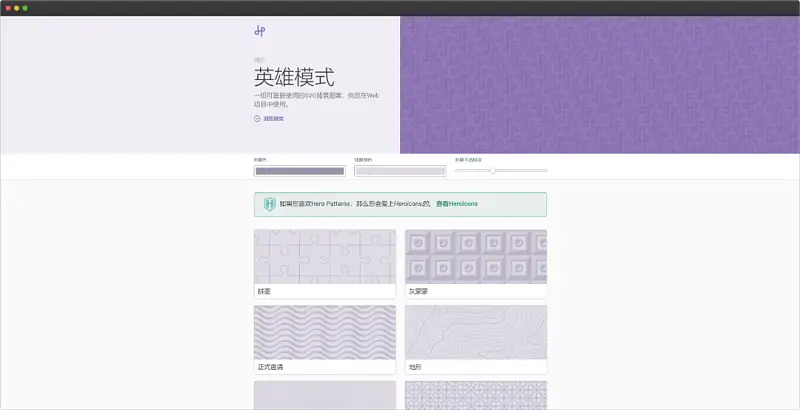Open the 浏览模式 link
This screenshot has width=800, height=410.
click(269, 118)
